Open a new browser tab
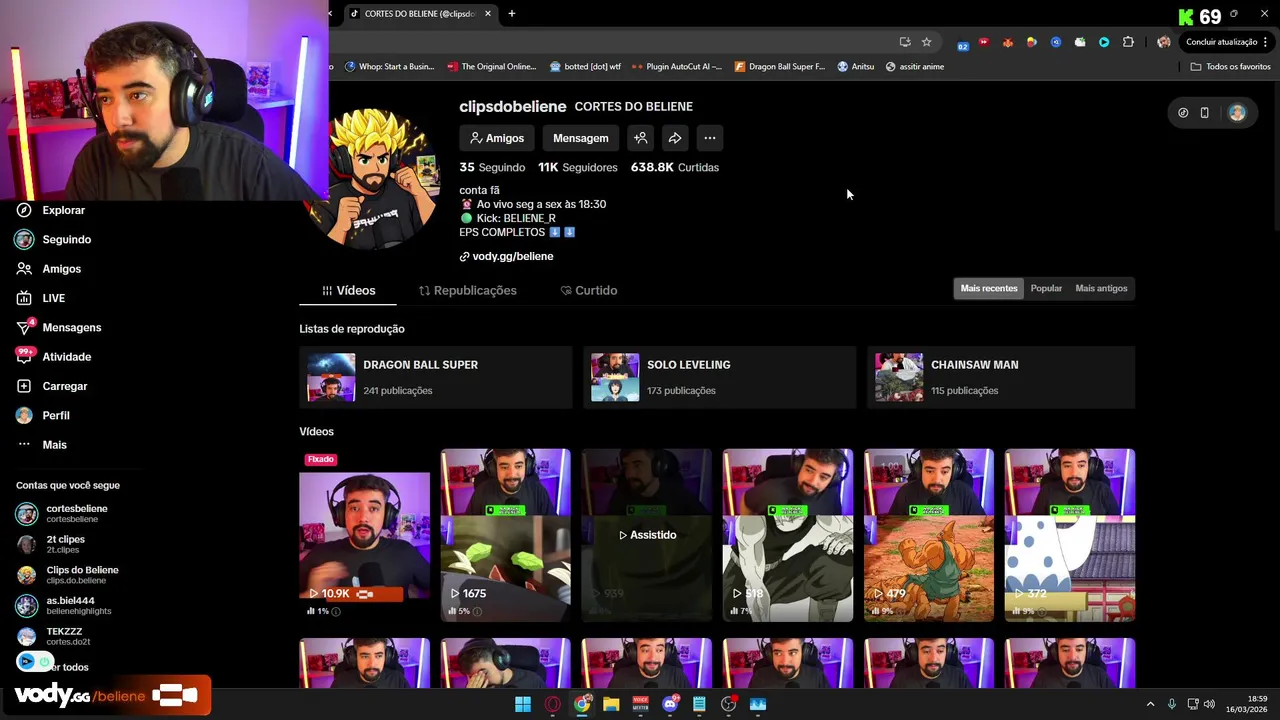Screen dimensions: 1280x720 tap(511, 14)
